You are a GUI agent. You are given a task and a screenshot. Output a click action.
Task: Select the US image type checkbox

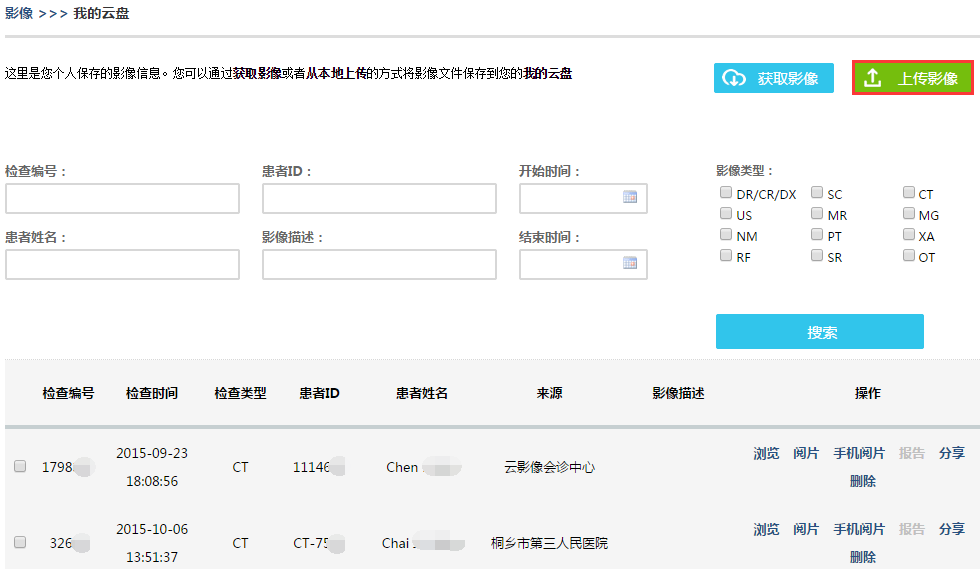click(x=726, y=213)
